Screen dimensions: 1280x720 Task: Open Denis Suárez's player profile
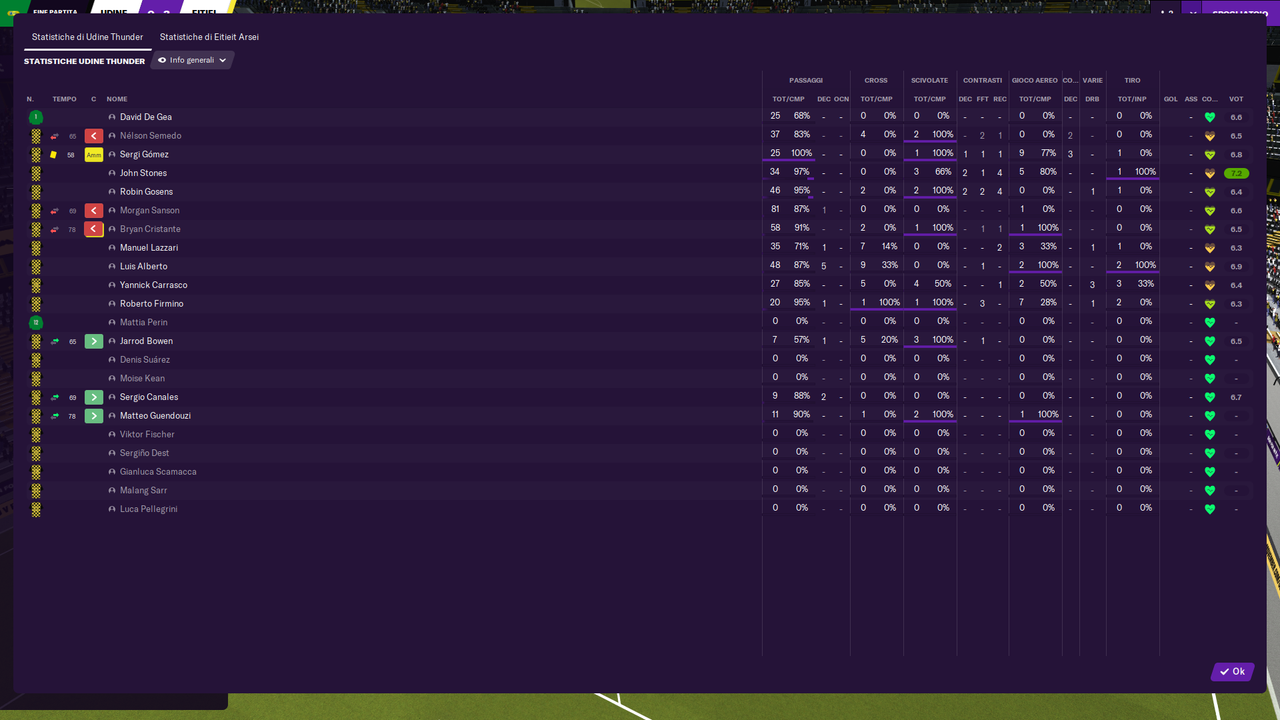coord(145,360)
